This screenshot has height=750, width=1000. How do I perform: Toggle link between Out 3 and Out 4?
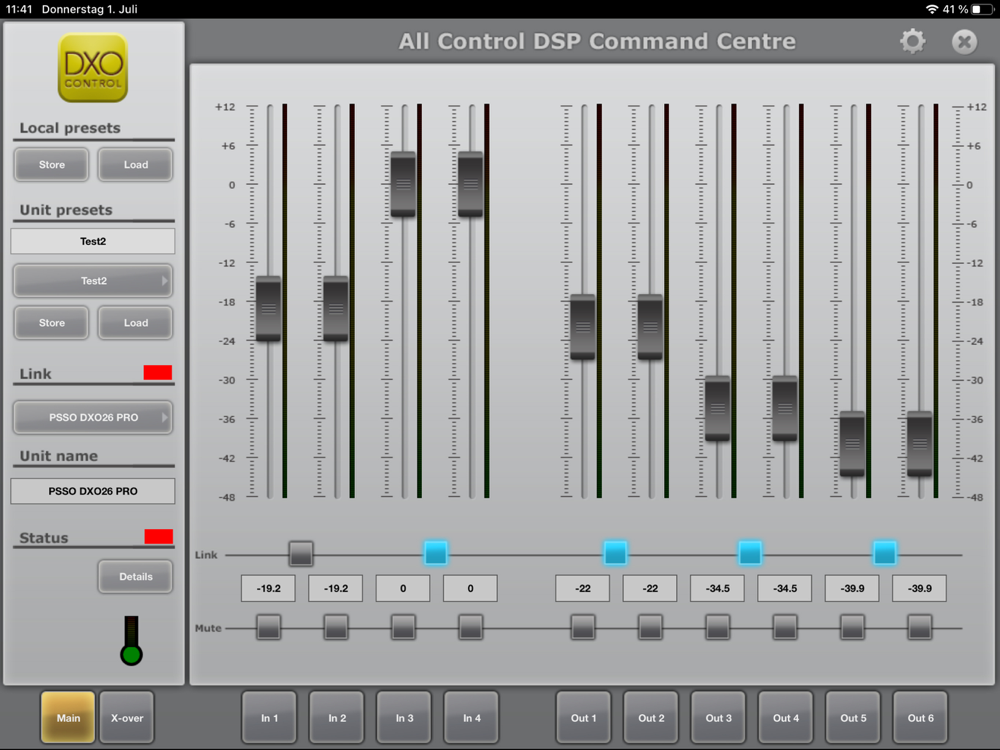click(750, 553)
